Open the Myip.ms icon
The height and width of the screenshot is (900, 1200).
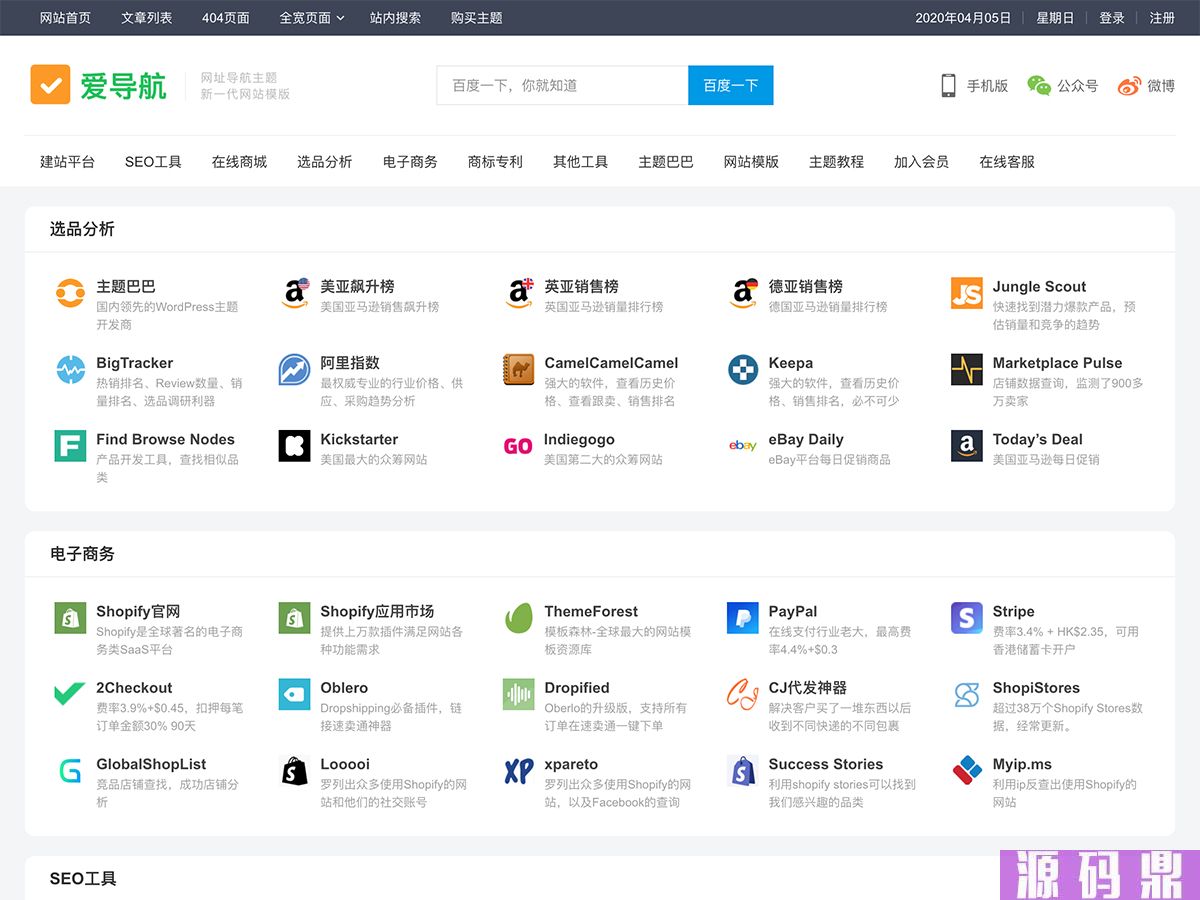(x=966, y=770)
